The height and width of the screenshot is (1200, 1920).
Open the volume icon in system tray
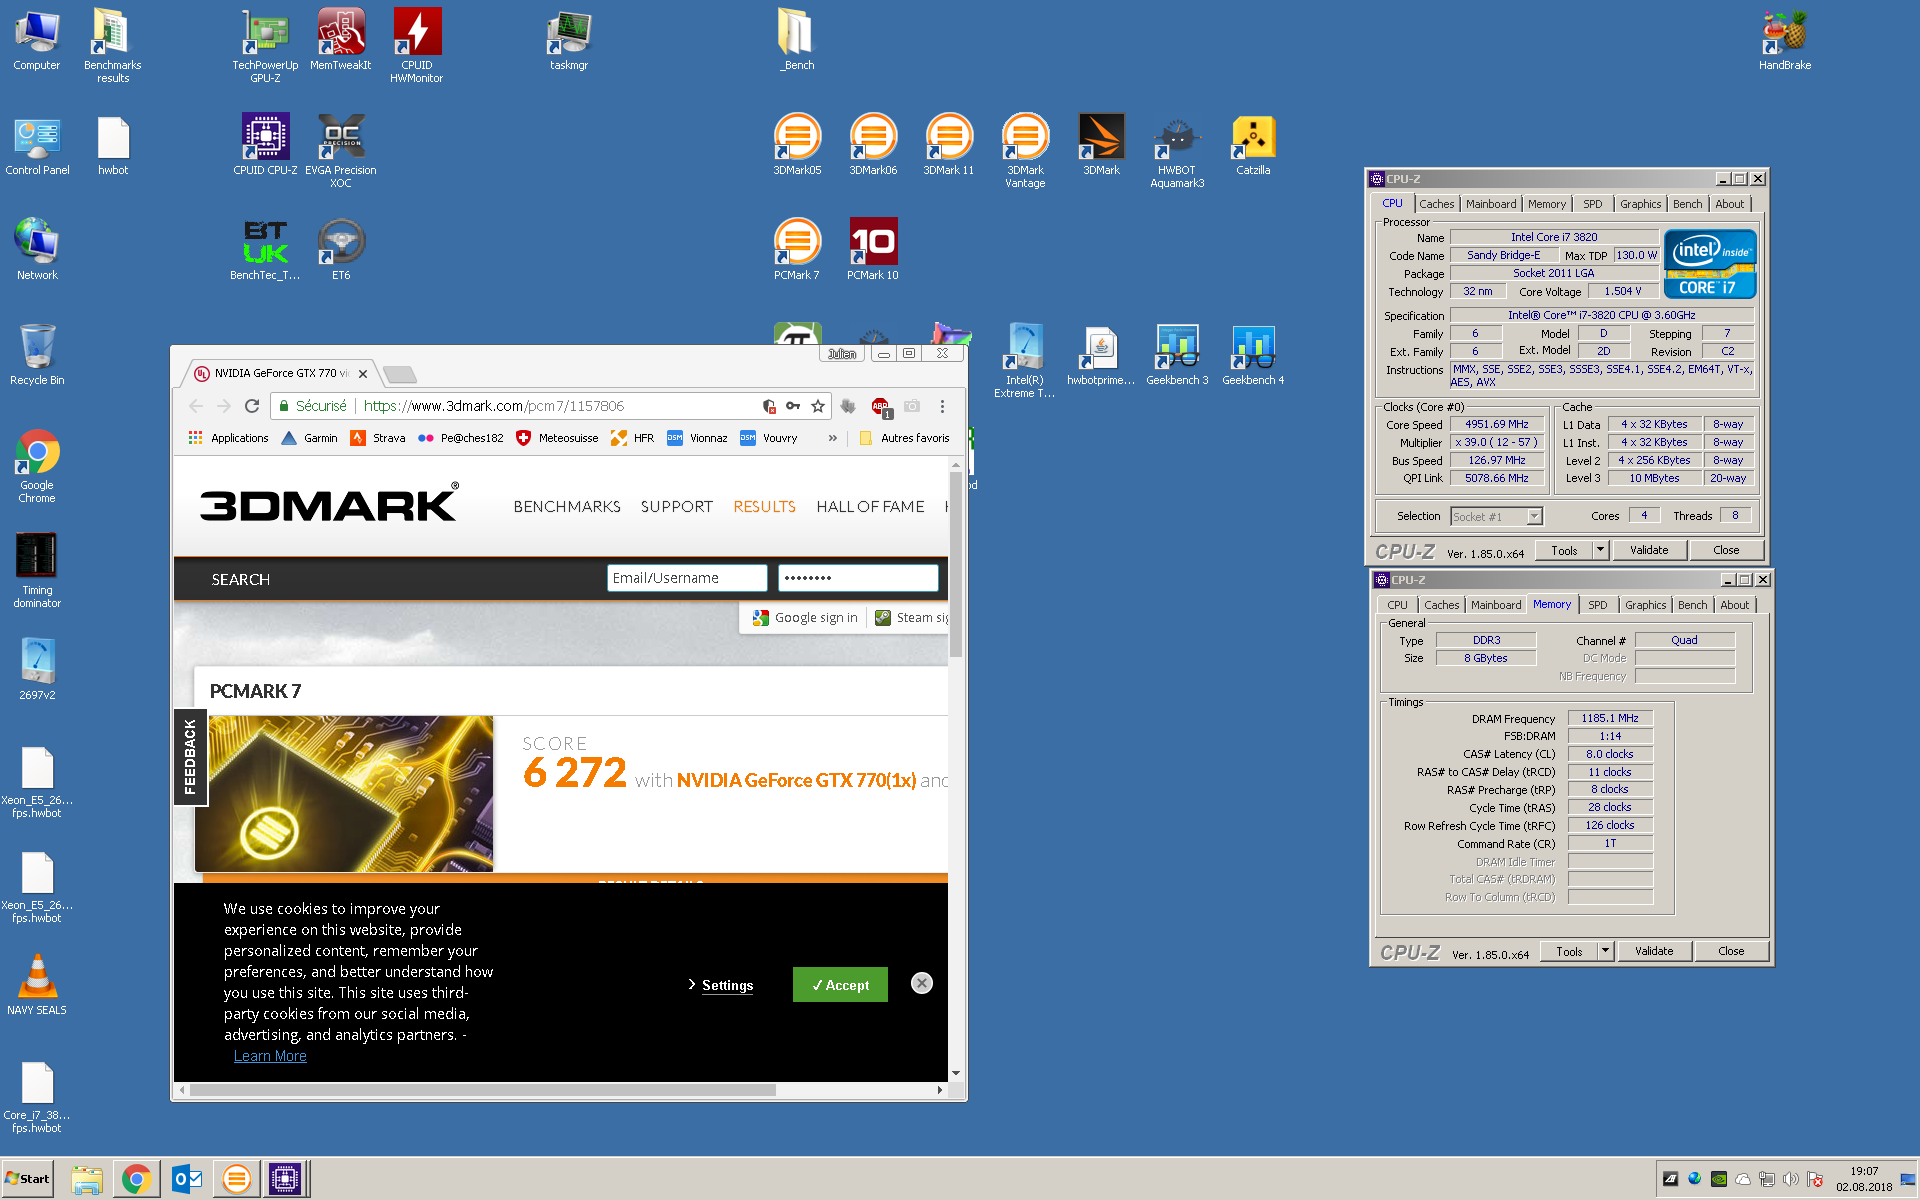(1790, 1179)
